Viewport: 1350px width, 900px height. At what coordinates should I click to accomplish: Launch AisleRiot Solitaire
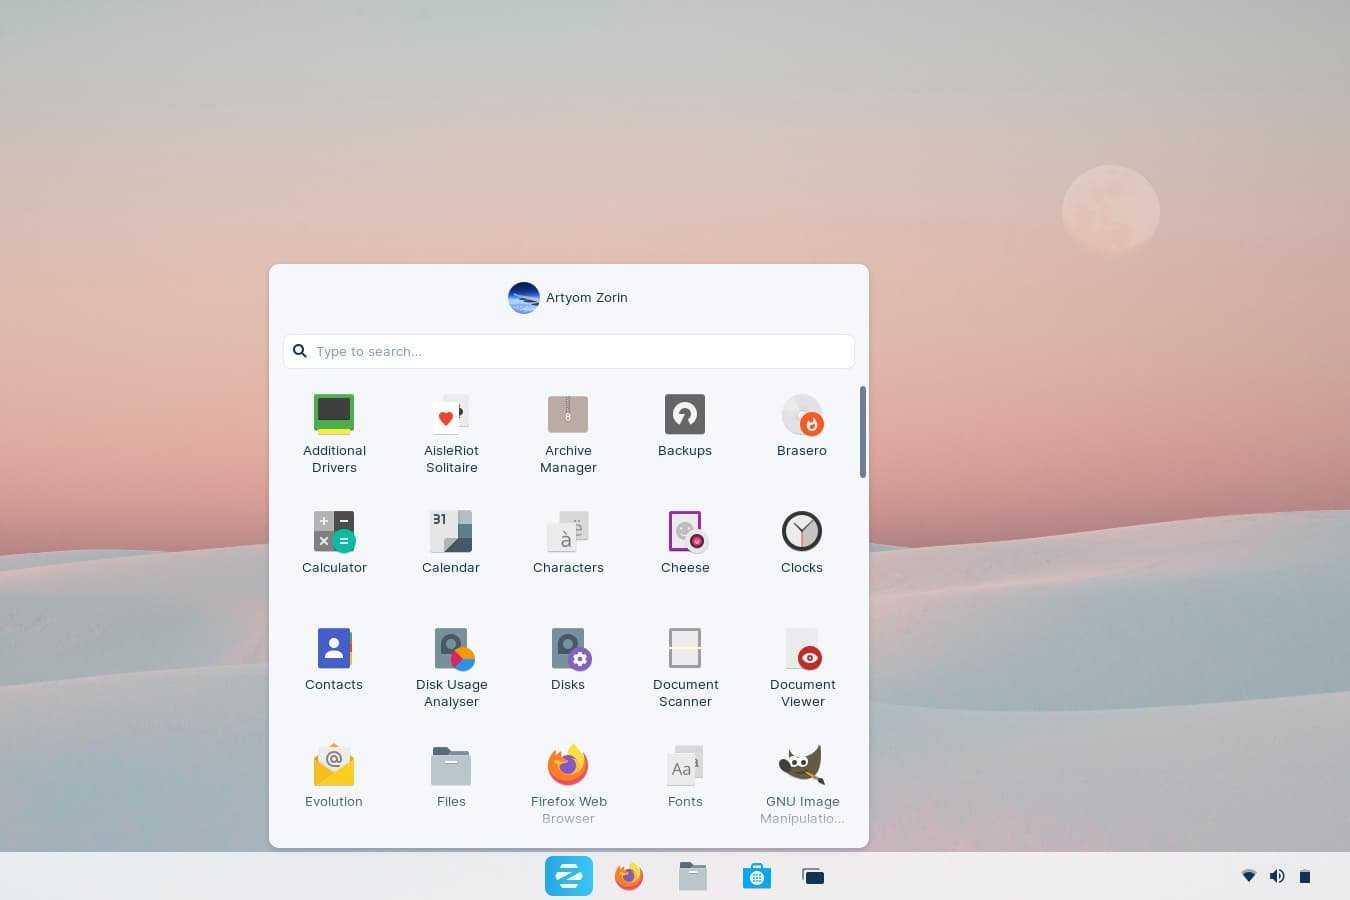click(x=451, y=434)
